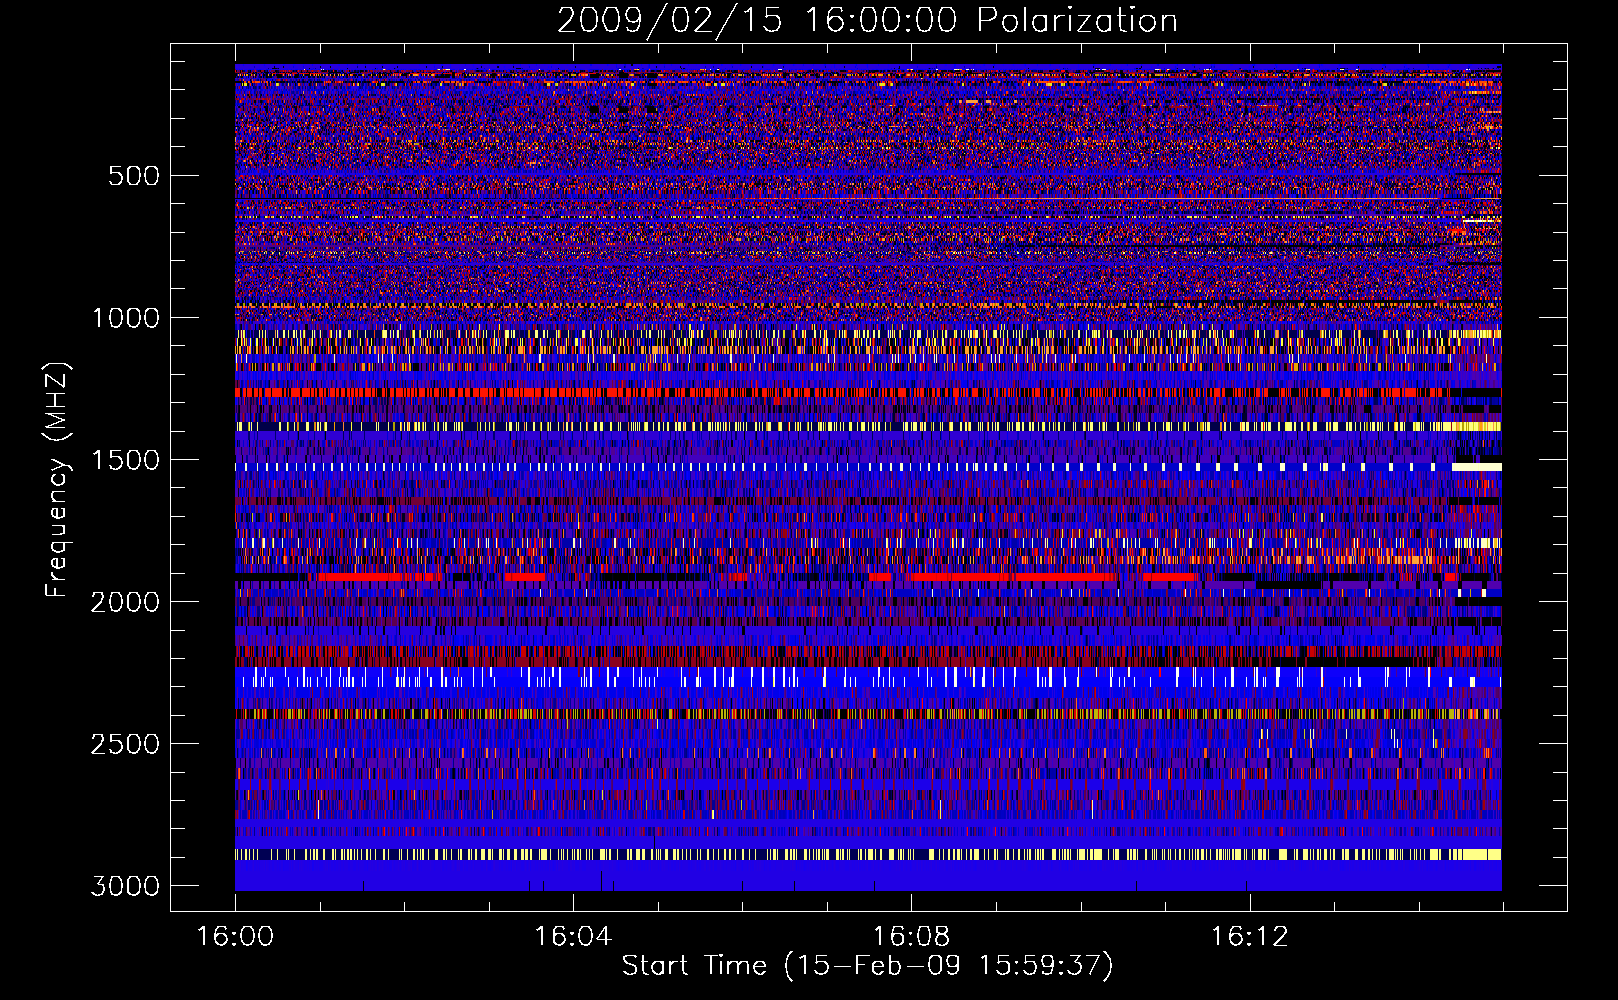The width and height of the screenshot is (1618, 1000).
Task: Click the 1000 frequency tick label
Action: tap(125, 318)
